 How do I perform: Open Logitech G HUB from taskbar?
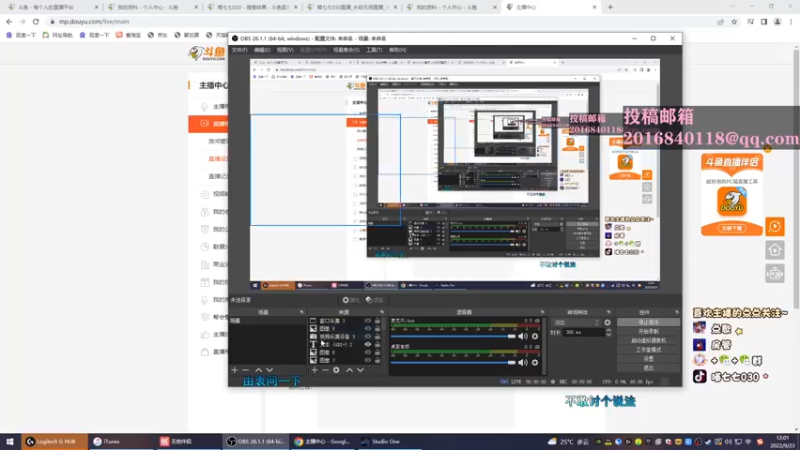click(54, 442)
